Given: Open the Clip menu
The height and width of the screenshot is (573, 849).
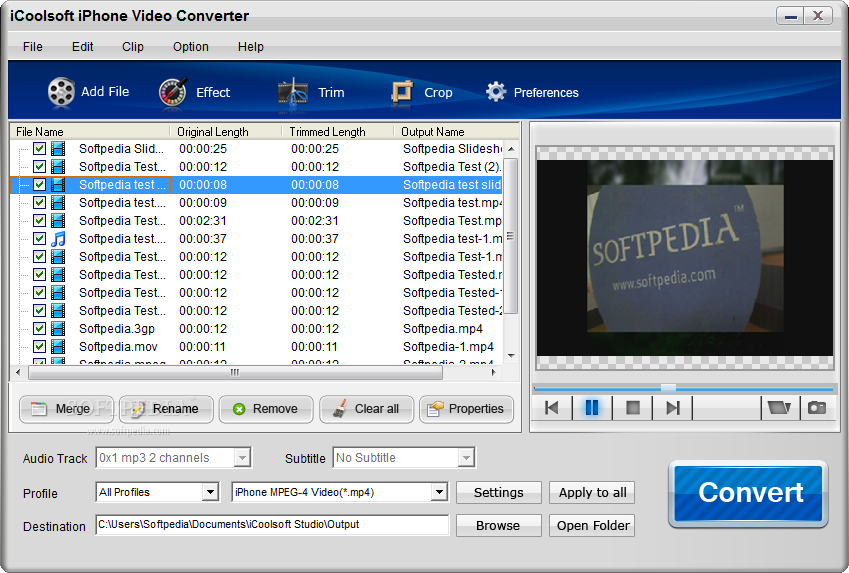Looking at the screenshot, I should click(133, 47).
